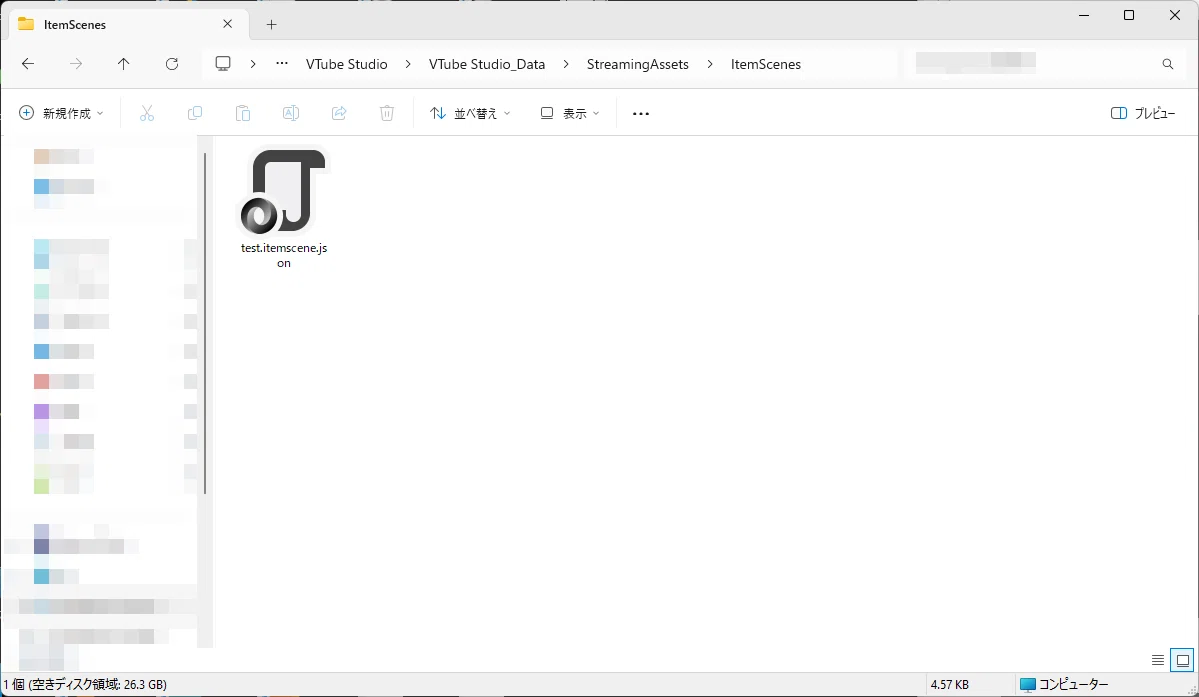Switch to details list view icon
The image size is (1199, 697).
[x=1158, y=660]
